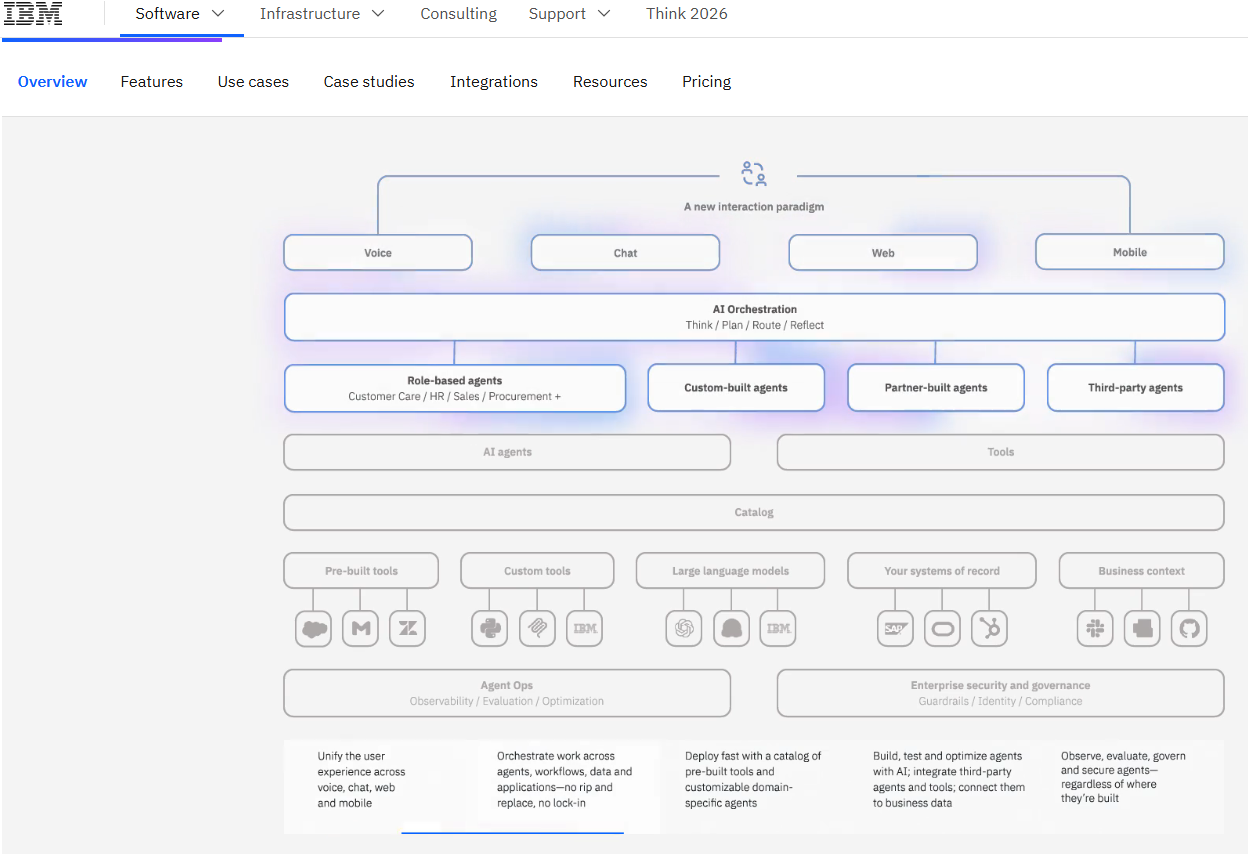
Task: Select the Salesforce icon under Pre-built tools
Action: [x=313, y=628]
